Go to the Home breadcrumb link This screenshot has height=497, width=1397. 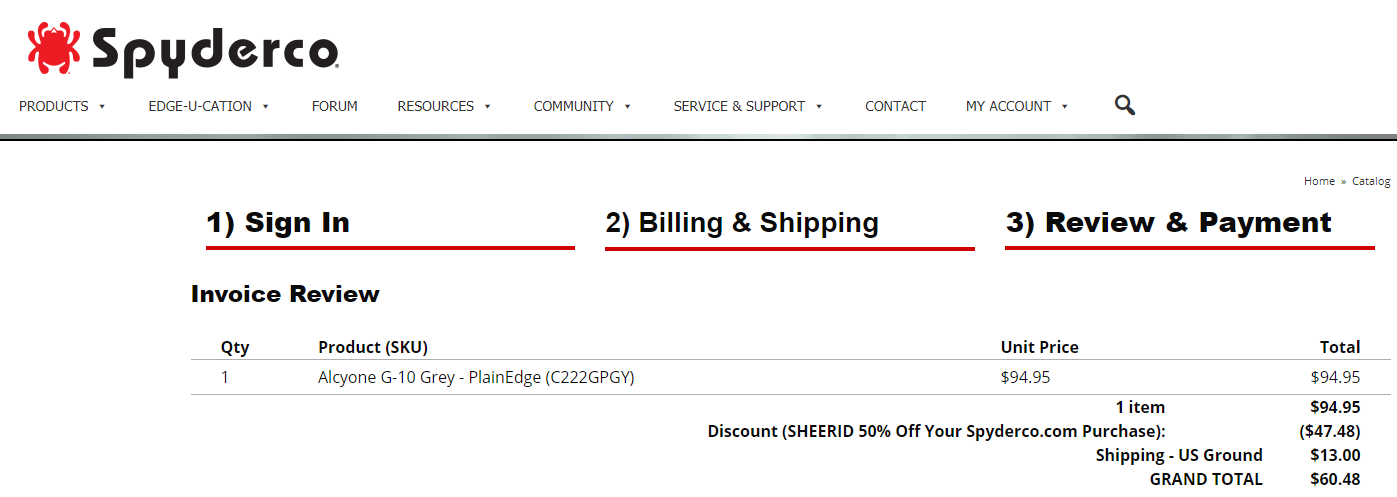(x=1319, y=181)
